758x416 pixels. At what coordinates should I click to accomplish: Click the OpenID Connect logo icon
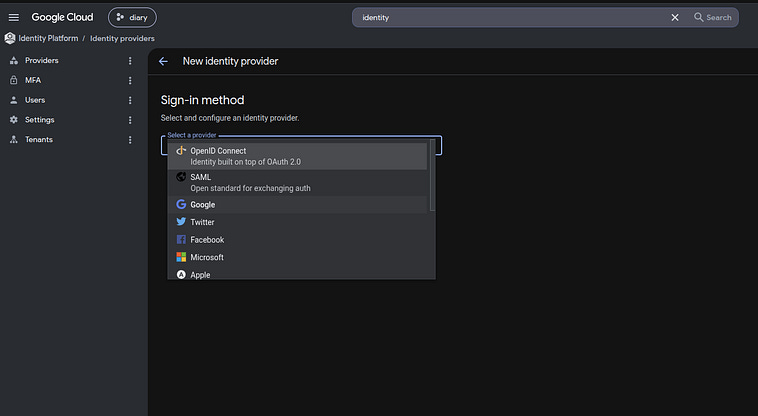[x=181, y=151]
